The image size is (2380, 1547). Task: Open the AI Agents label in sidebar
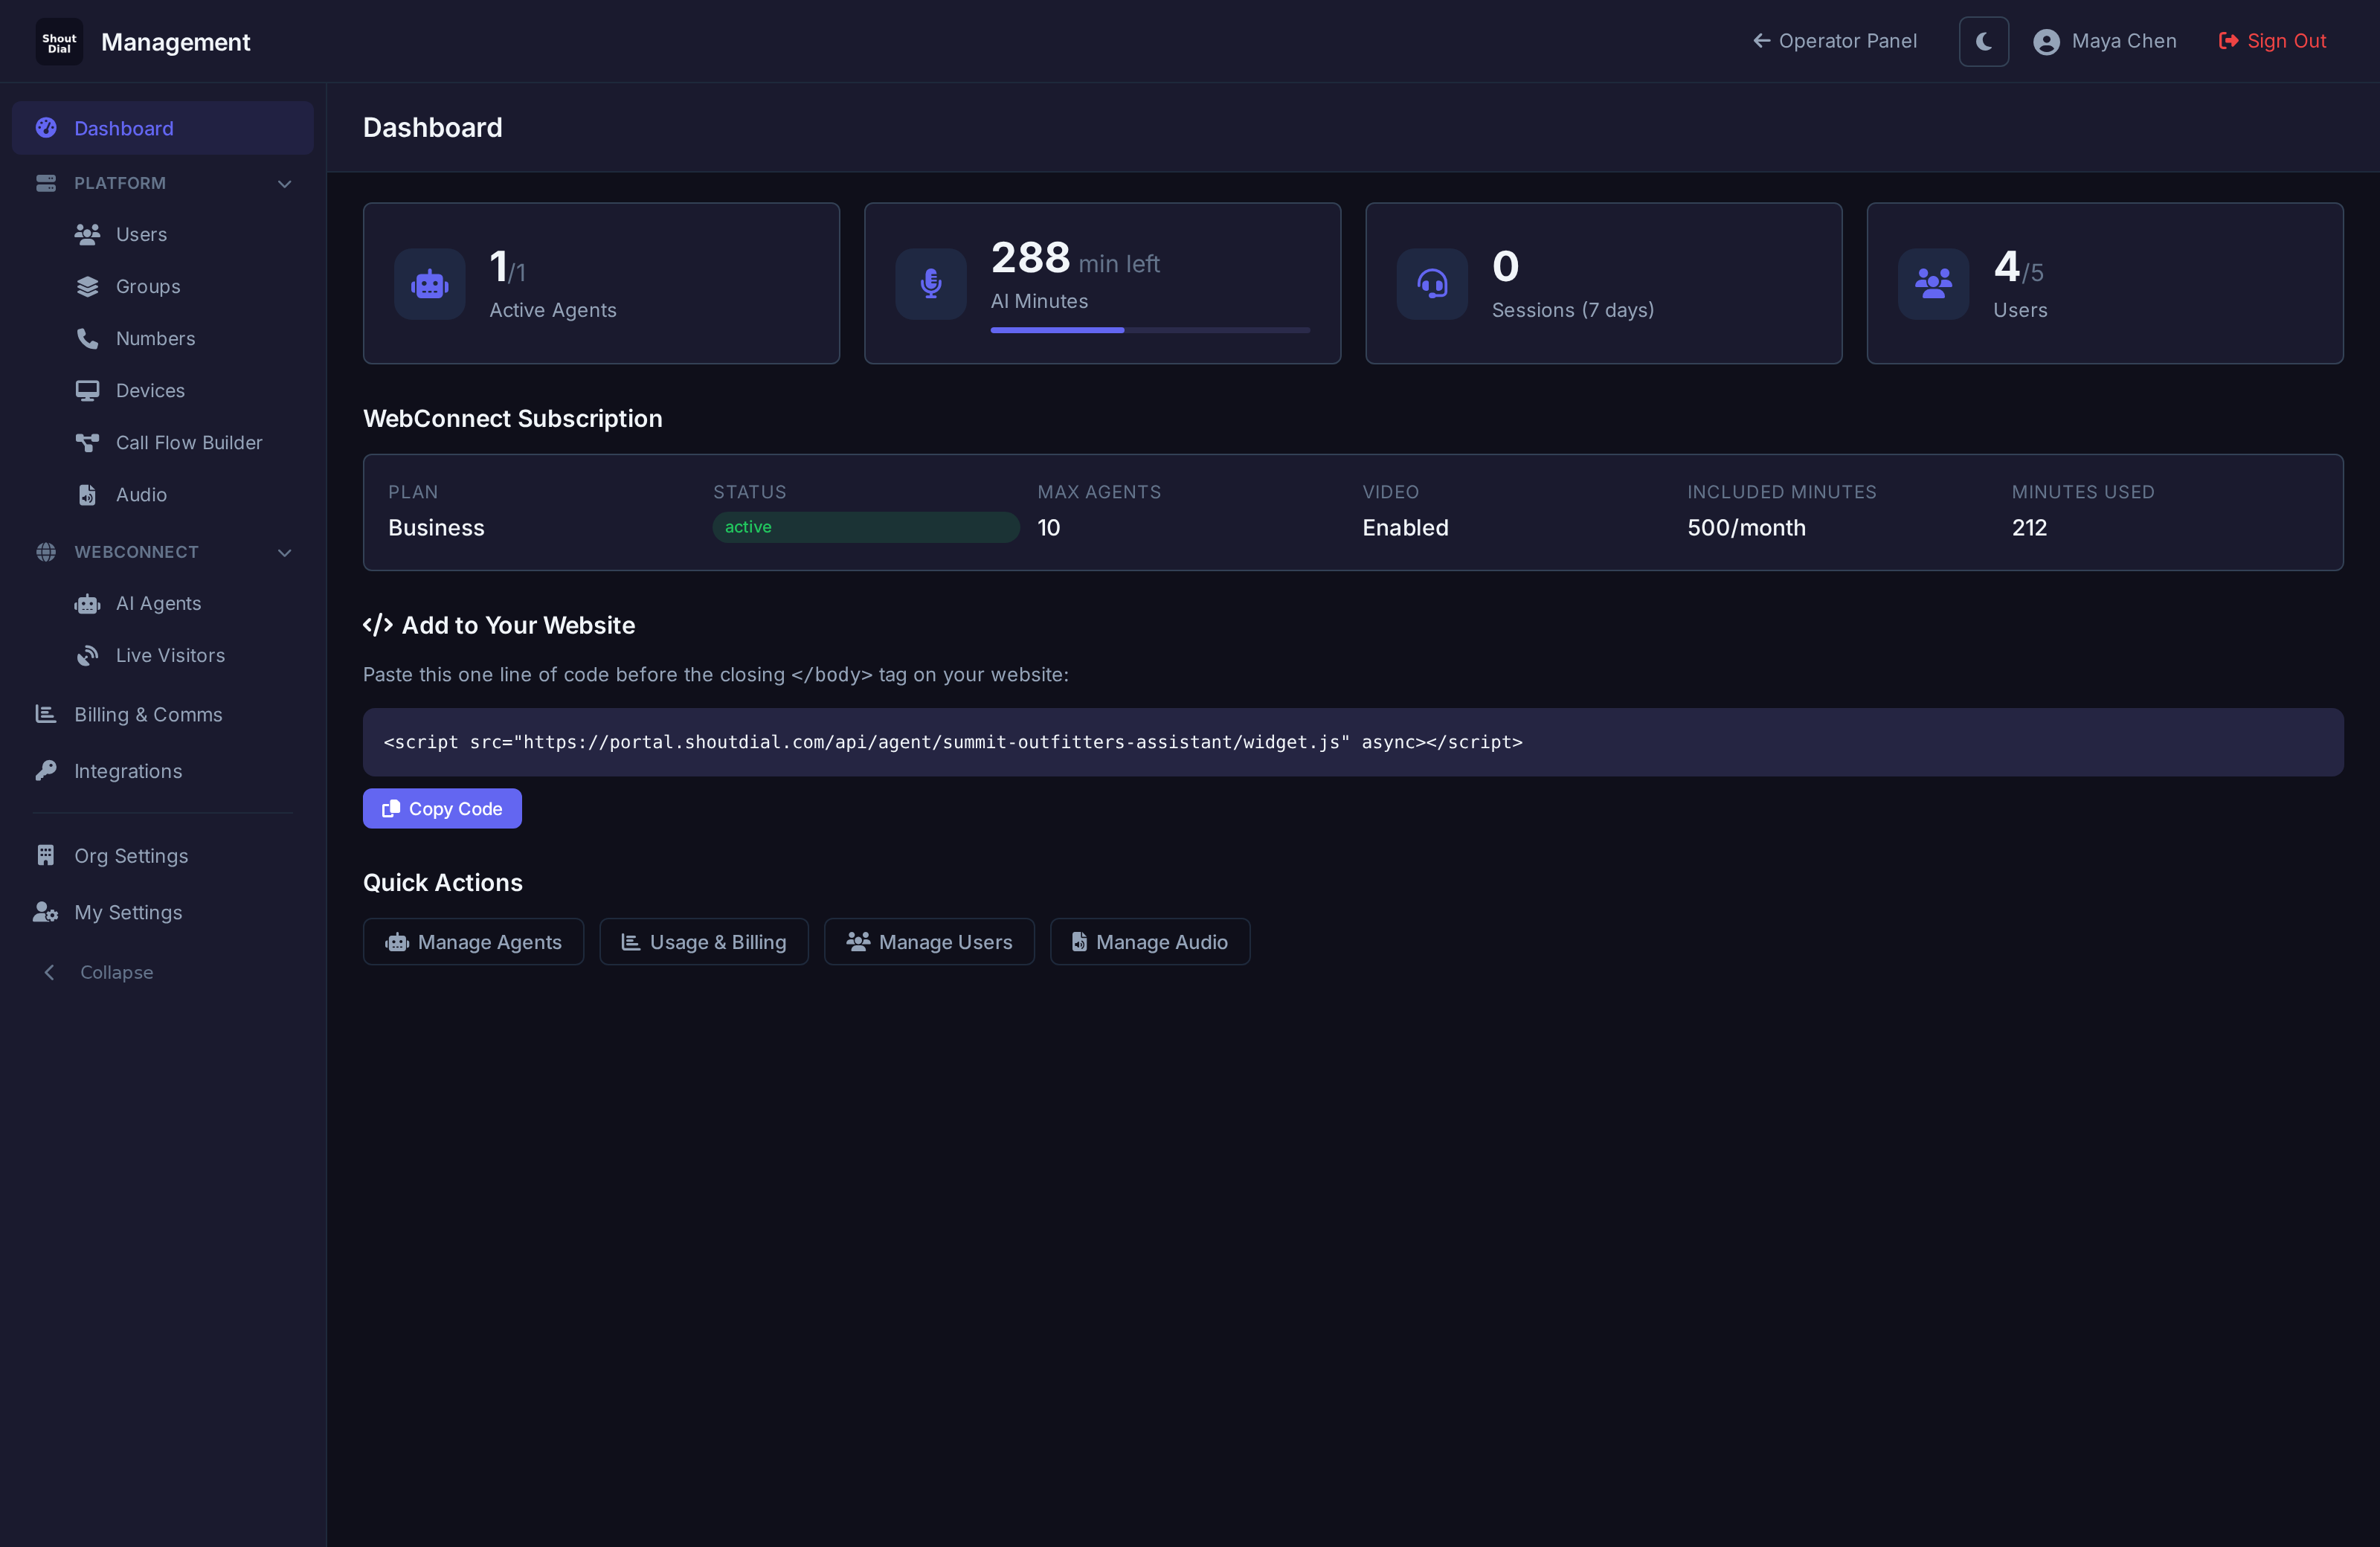[x=158, y=604]
